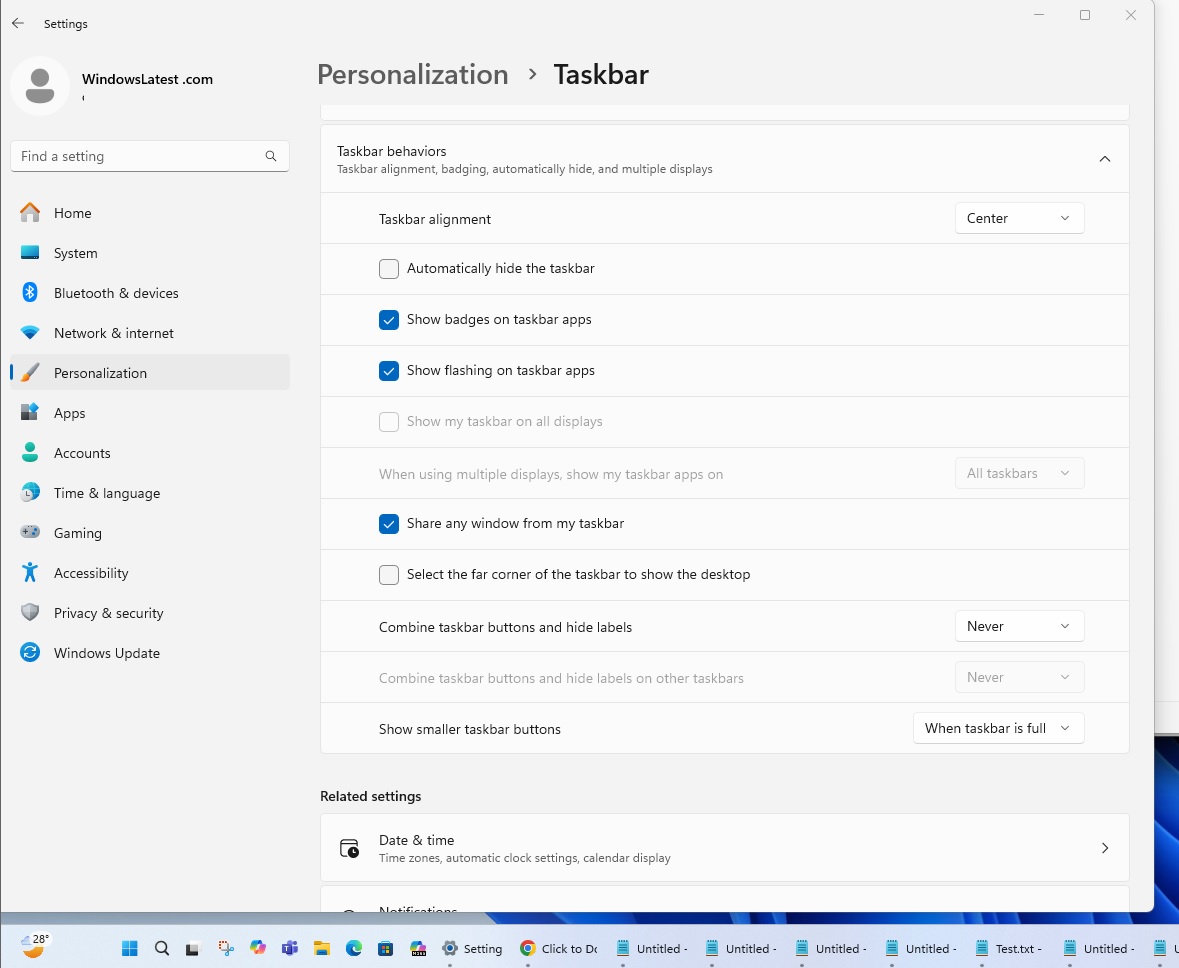The width and height of the screenshot is (1179, 968).
Task: Open the Date & time related settings
Action: (x=725, y=847)
